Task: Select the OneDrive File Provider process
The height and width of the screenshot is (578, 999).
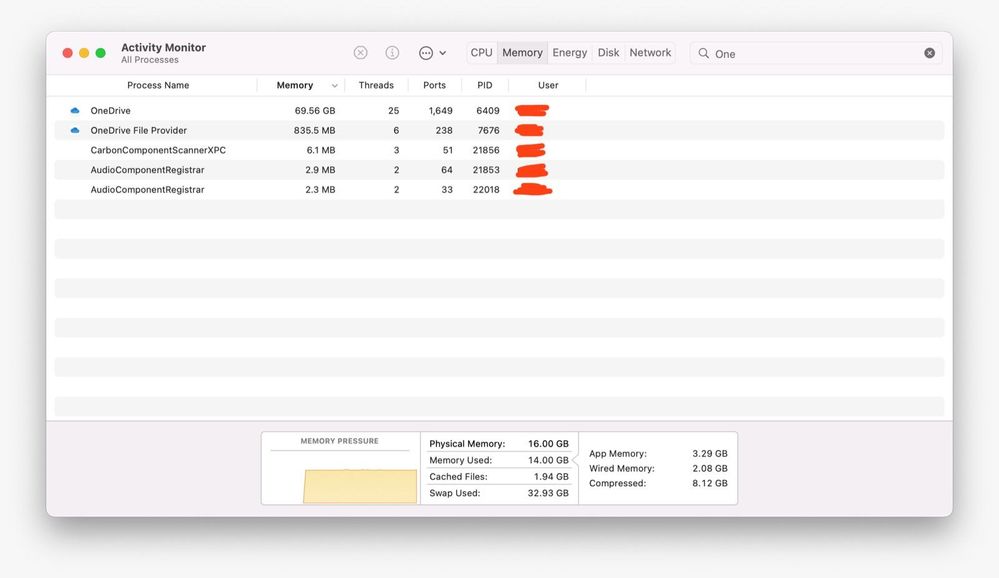Action: [500, 130]
